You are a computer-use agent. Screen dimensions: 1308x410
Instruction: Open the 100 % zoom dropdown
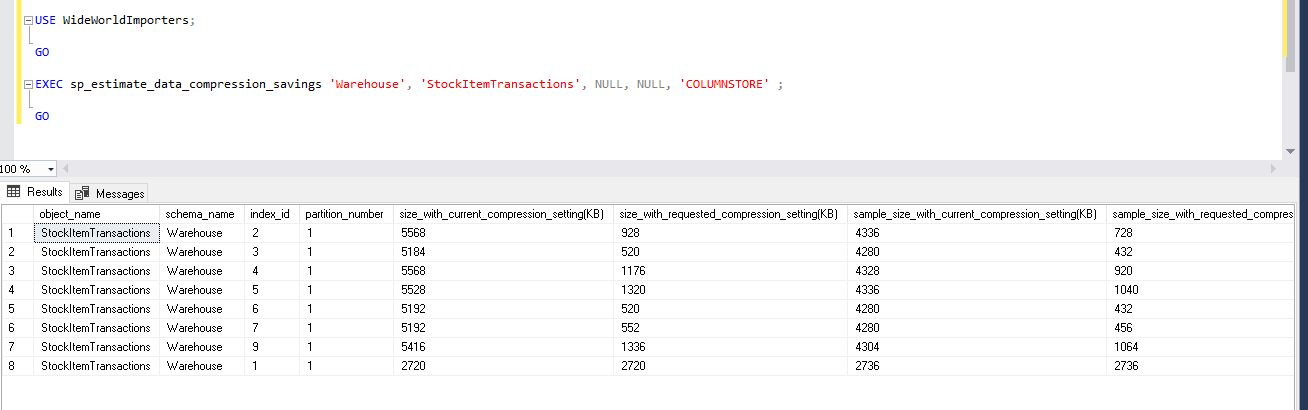51,169
